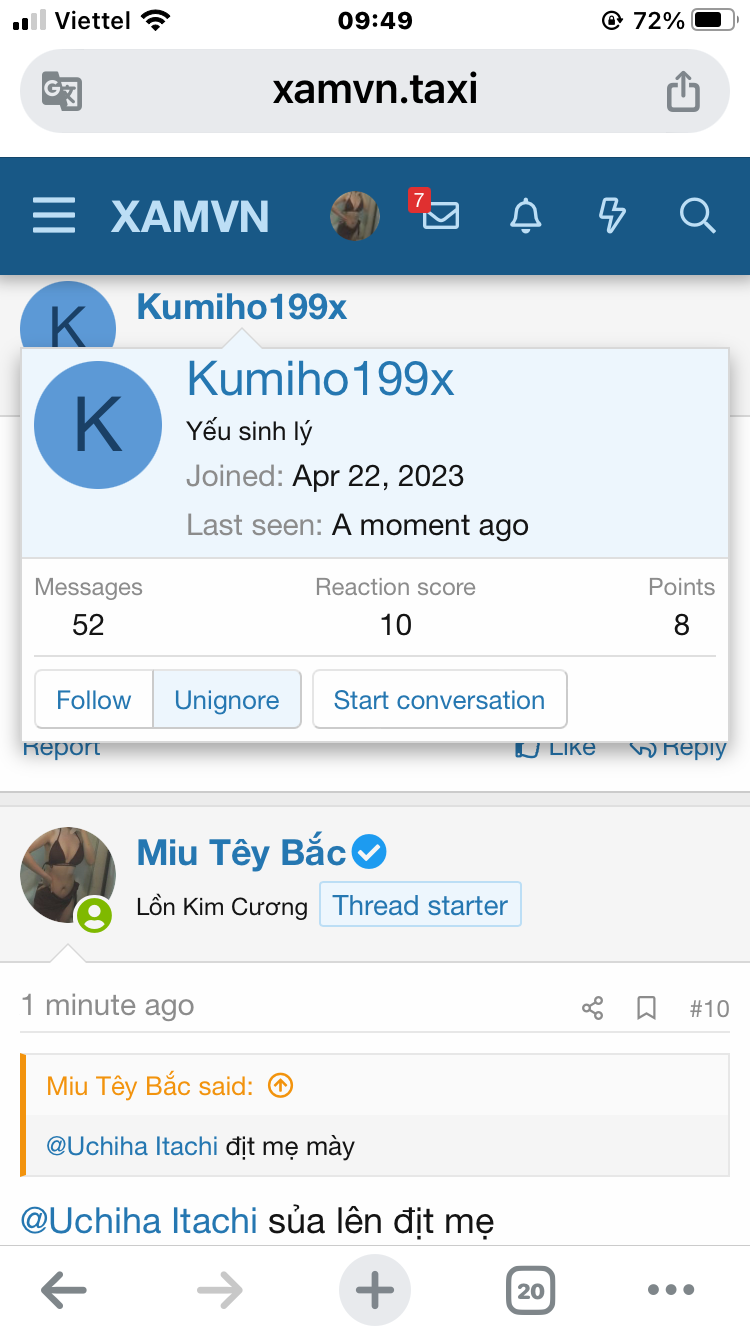
Task: Open the forum search magnifier icon
Action: coord(697,216)
